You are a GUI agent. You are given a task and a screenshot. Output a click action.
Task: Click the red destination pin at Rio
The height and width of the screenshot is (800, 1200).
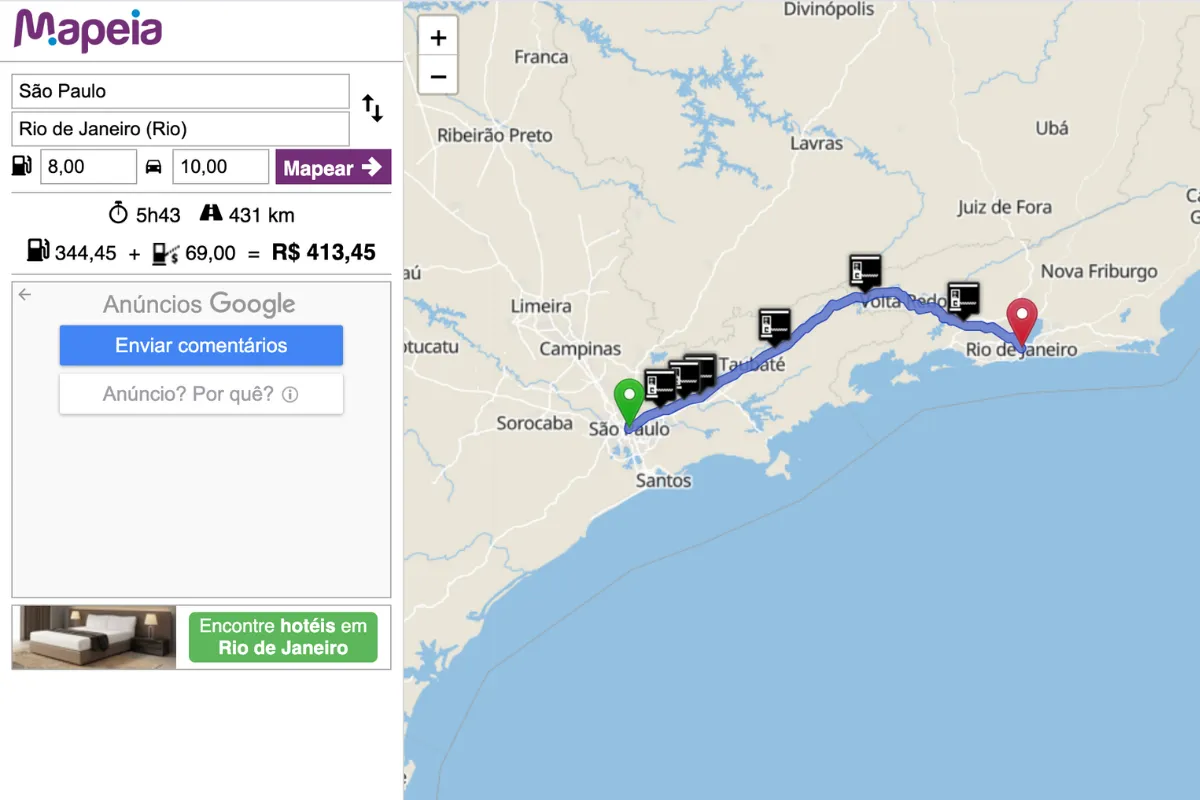[1022, 322]
